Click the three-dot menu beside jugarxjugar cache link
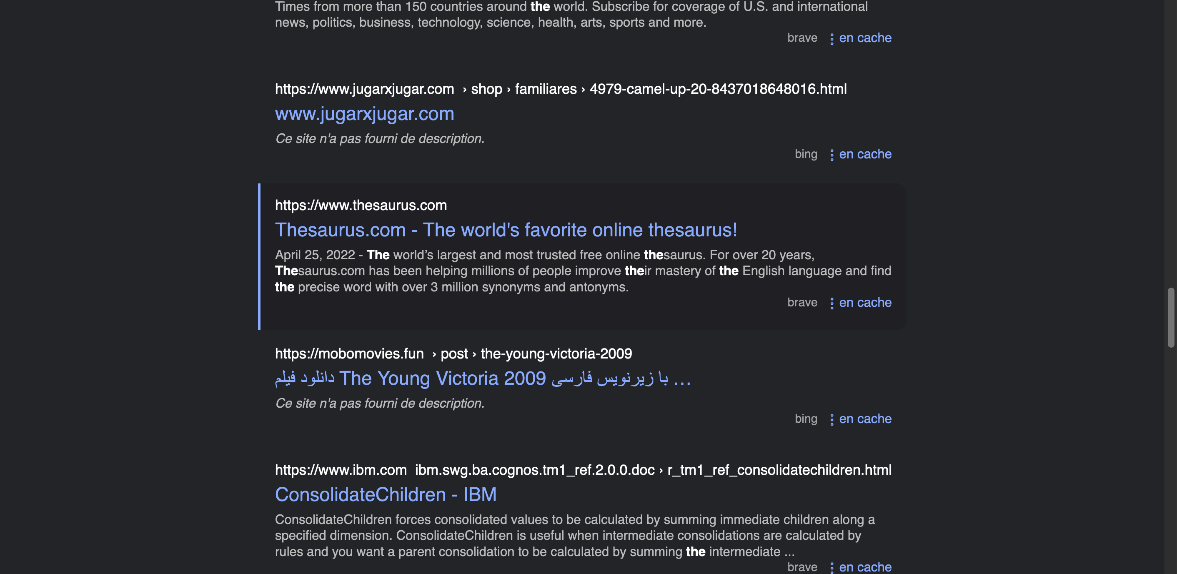Image resolution: width=1177 pixels, height=574 pixels. click(x=831, y=155)
